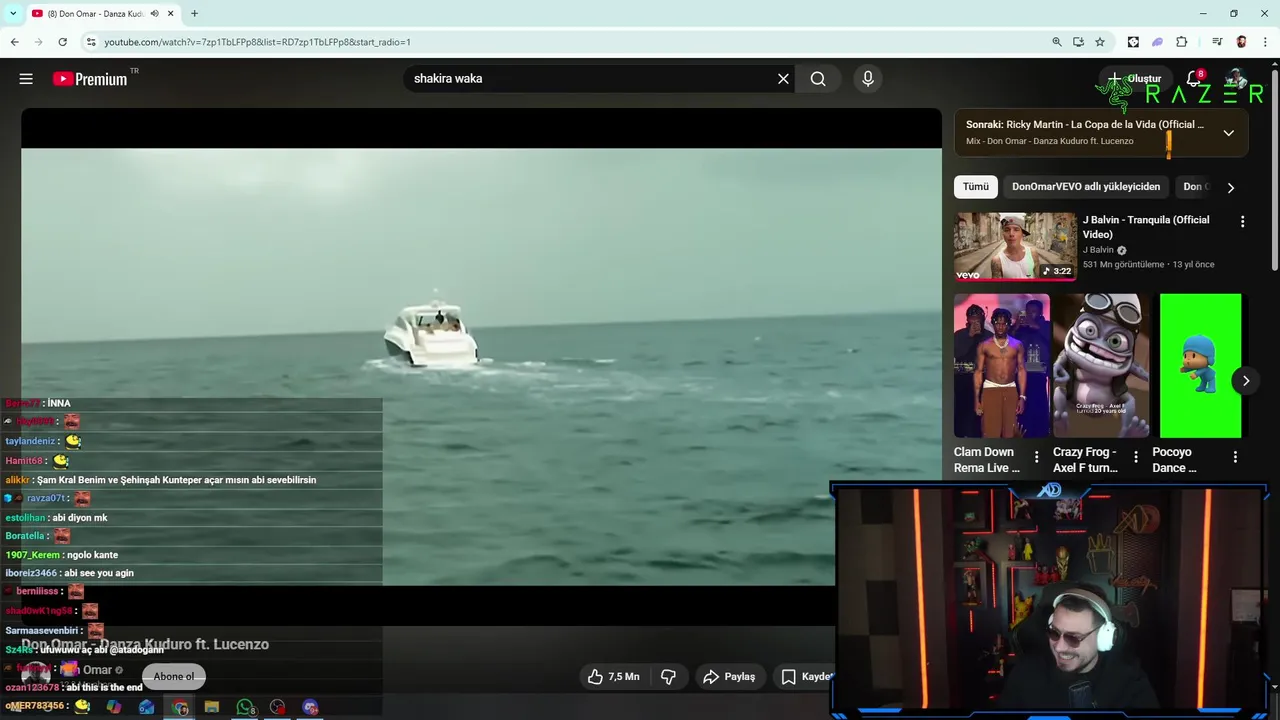Open options for Pocoyo Dance short

click(x=1234, y=457)
